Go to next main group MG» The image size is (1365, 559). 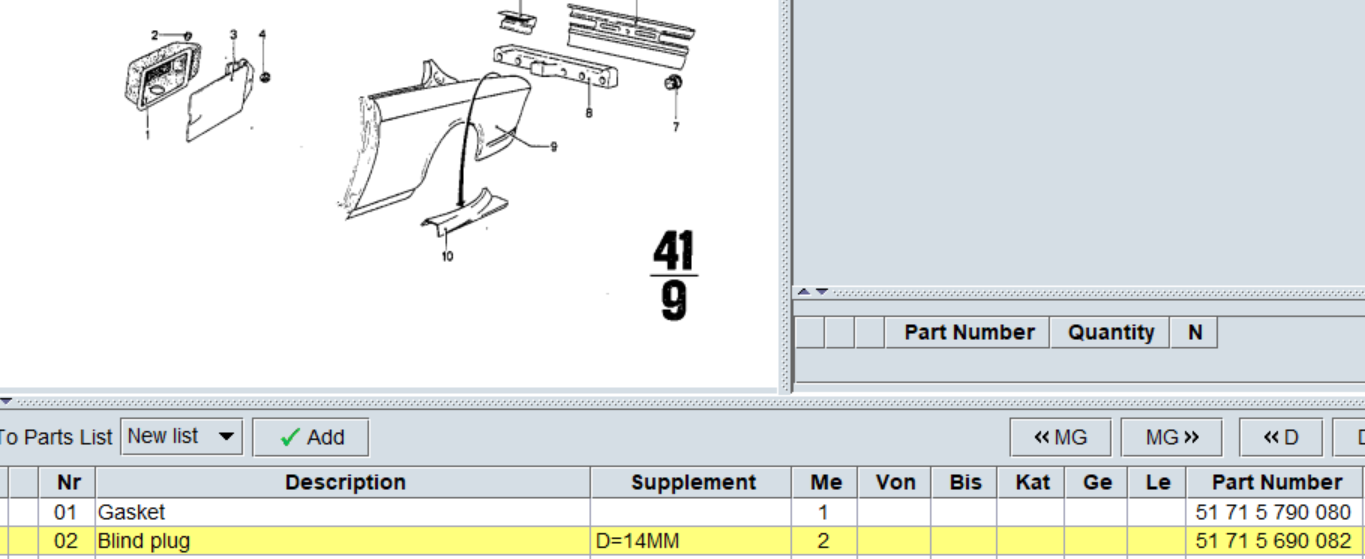point(1172,437)
